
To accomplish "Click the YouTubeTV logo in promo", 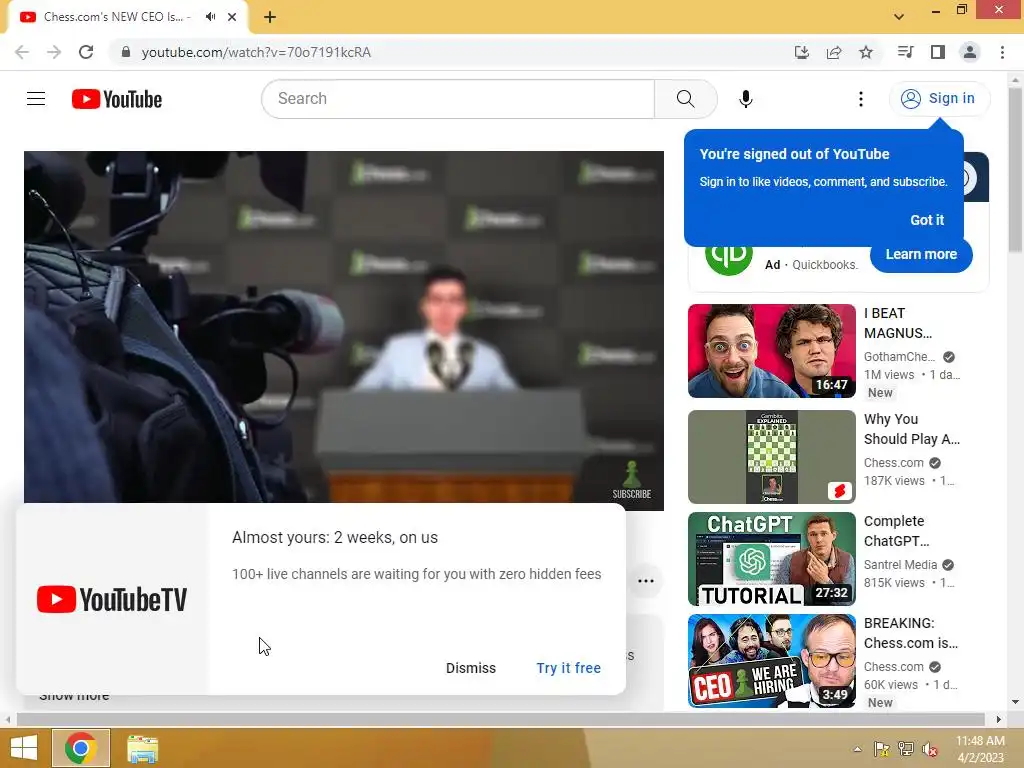I will [x=112, y=600].
